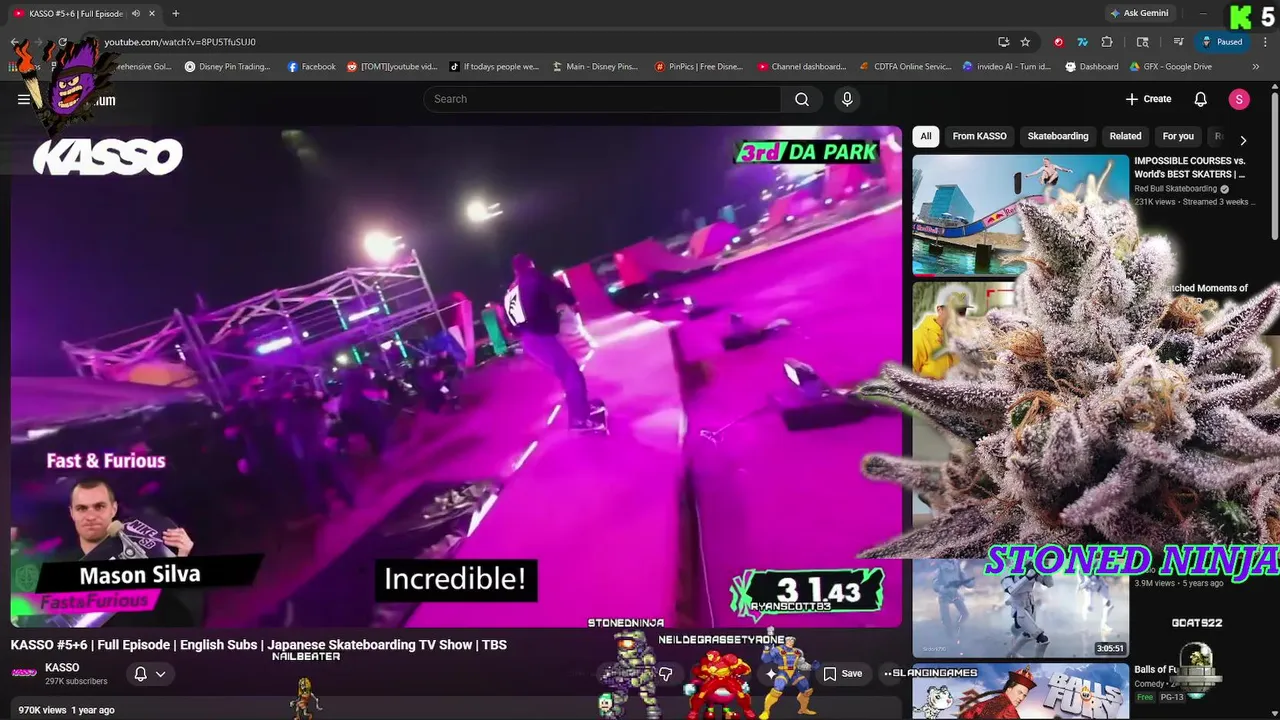Open the Chrome three-dot menu
This screenshot has height=720, width=1280.
point(1265,42)
